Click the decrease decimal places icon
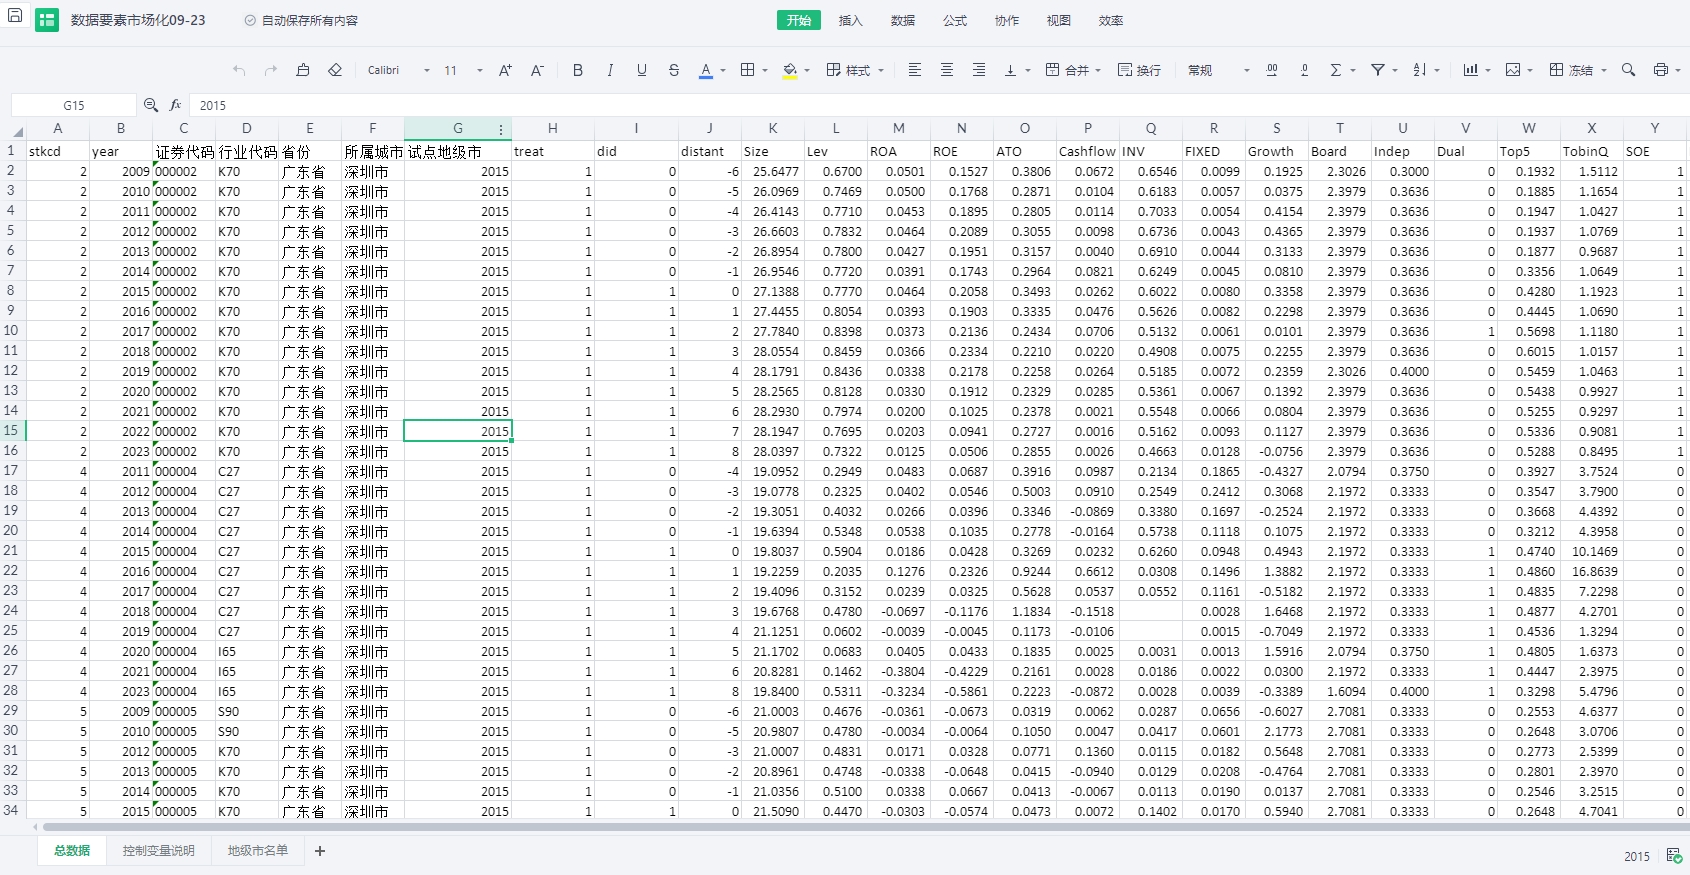 click(1304, 70)
